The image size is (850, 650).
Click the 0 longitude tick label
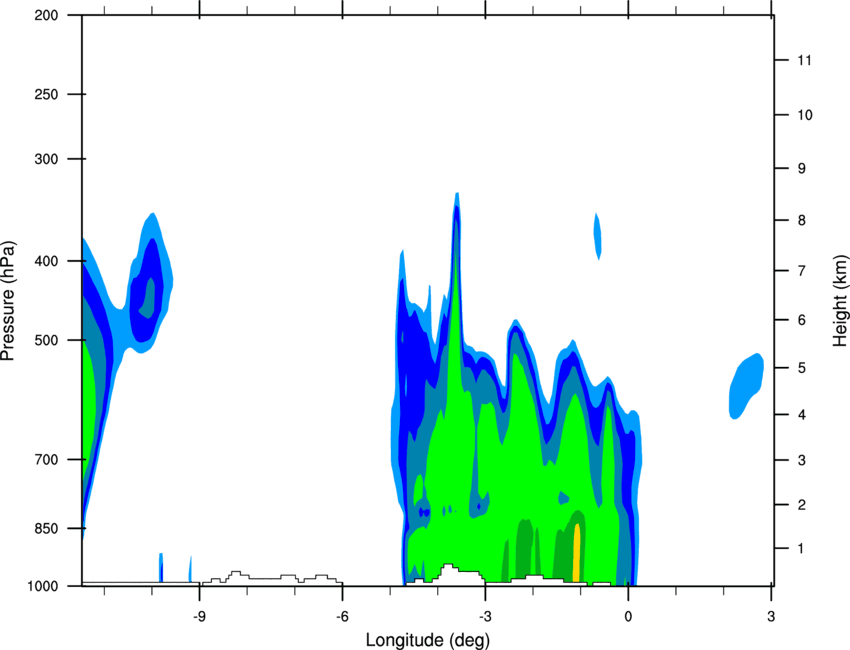[x=628, y=616]
